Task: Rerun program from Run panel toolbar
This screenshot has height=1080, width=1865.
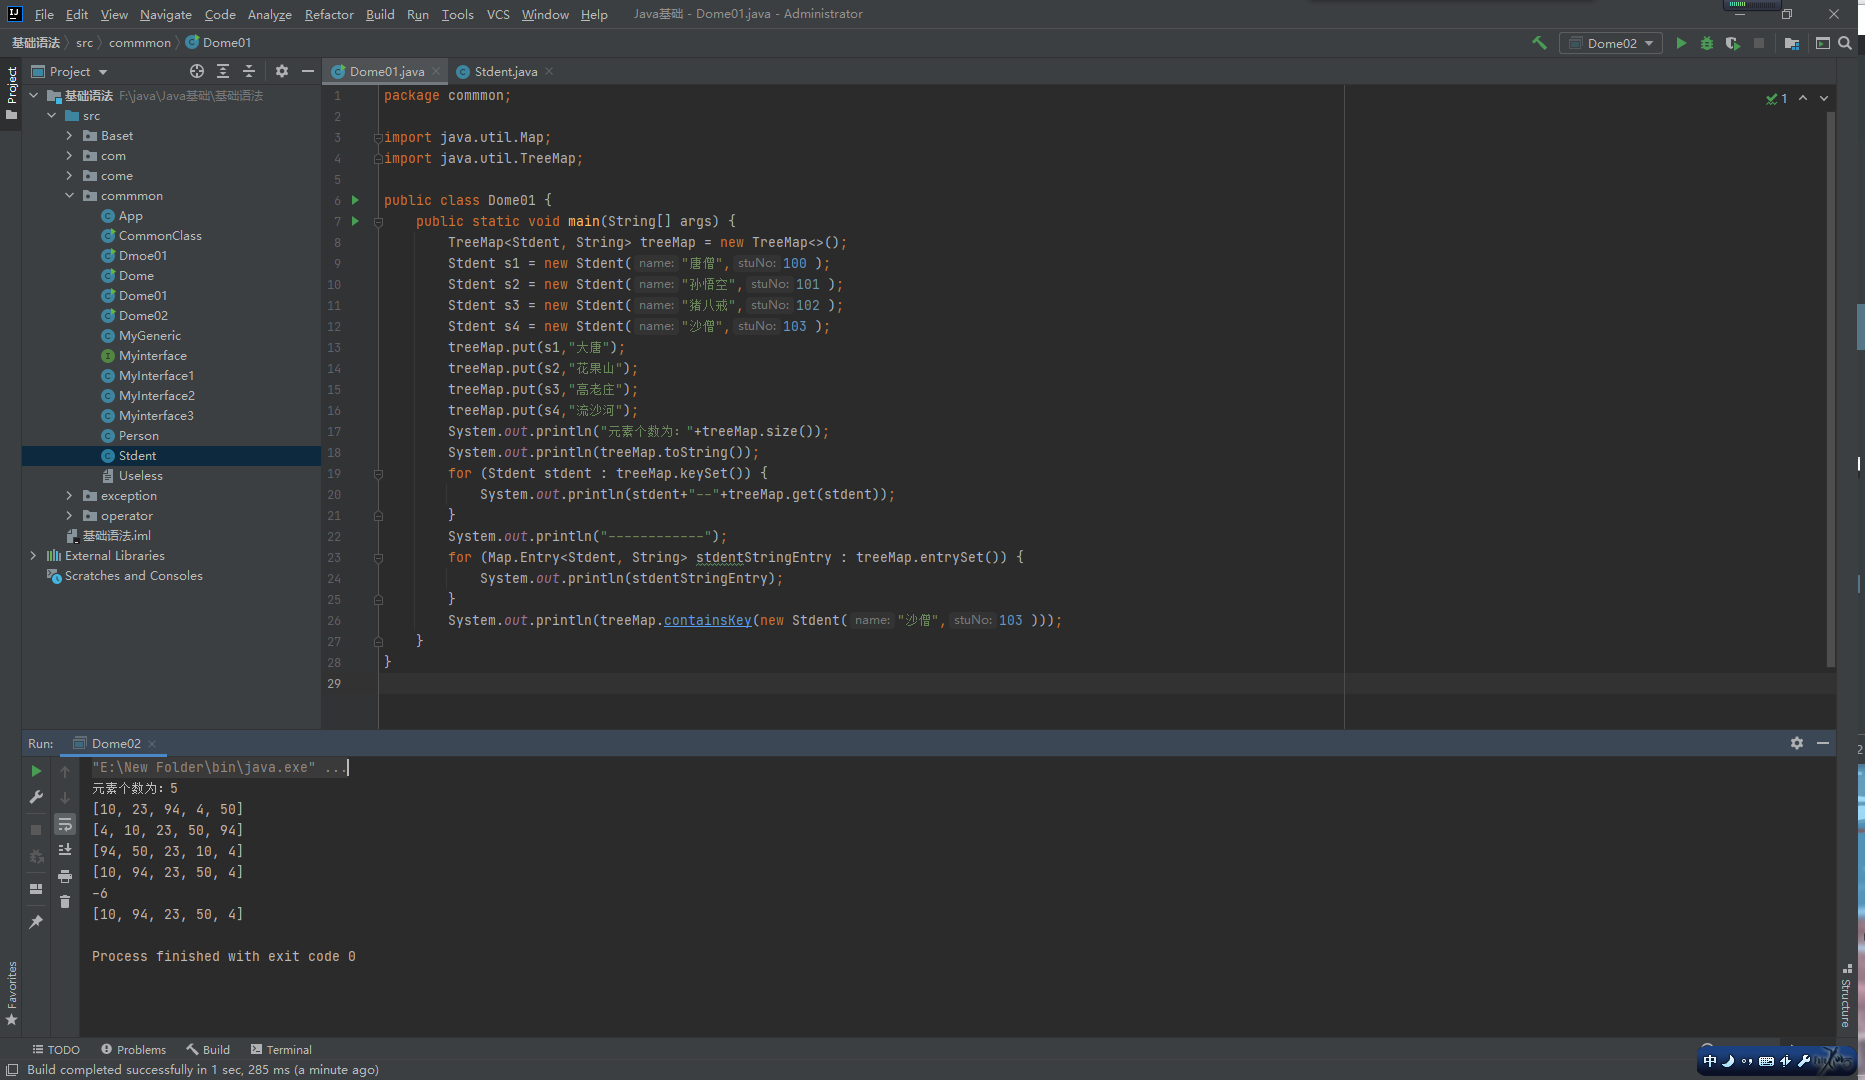Action: pos(36,771)
